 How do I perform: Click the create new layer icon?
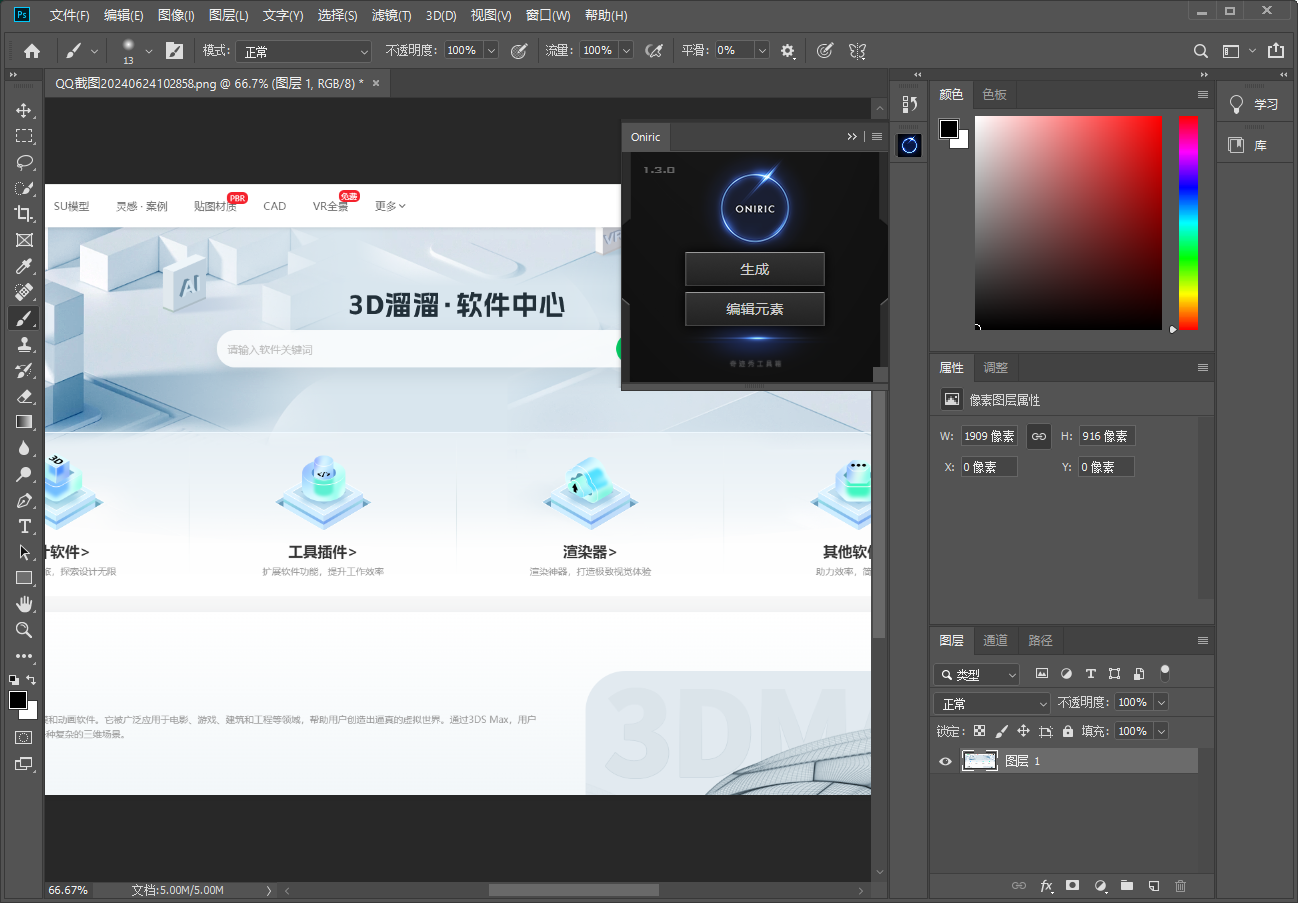[1153, 886]
